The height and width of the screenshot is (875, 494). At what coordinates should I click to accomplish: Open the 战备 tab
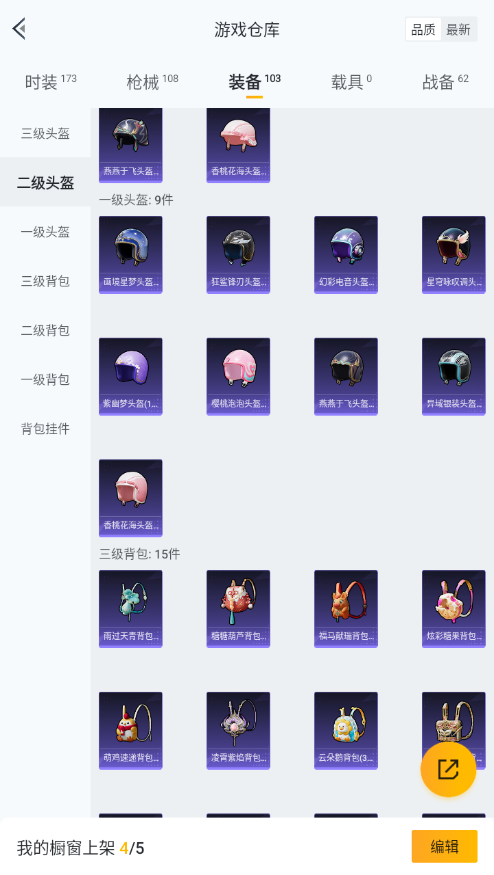[x=445, y=82]
